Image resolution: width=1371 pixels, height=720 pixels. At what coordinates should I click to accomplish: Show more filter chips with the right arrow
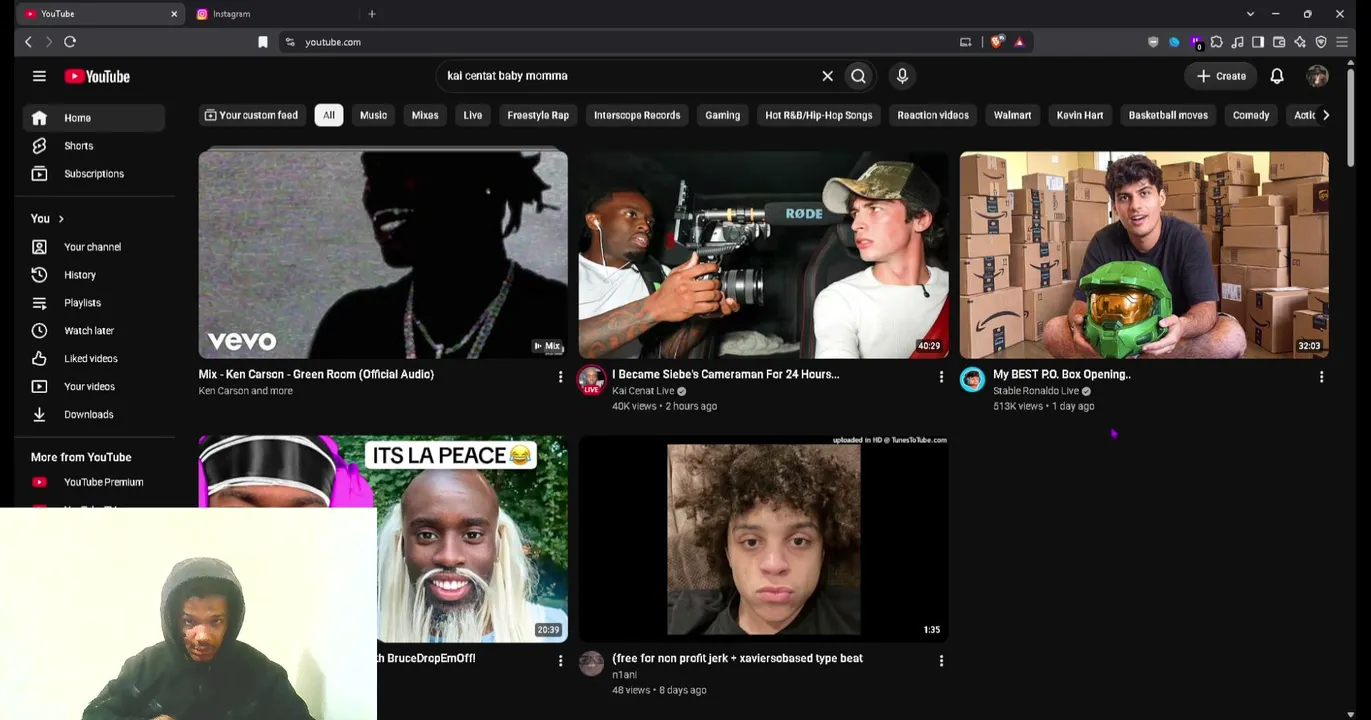pyautogui.click(x=1325, y=115)
